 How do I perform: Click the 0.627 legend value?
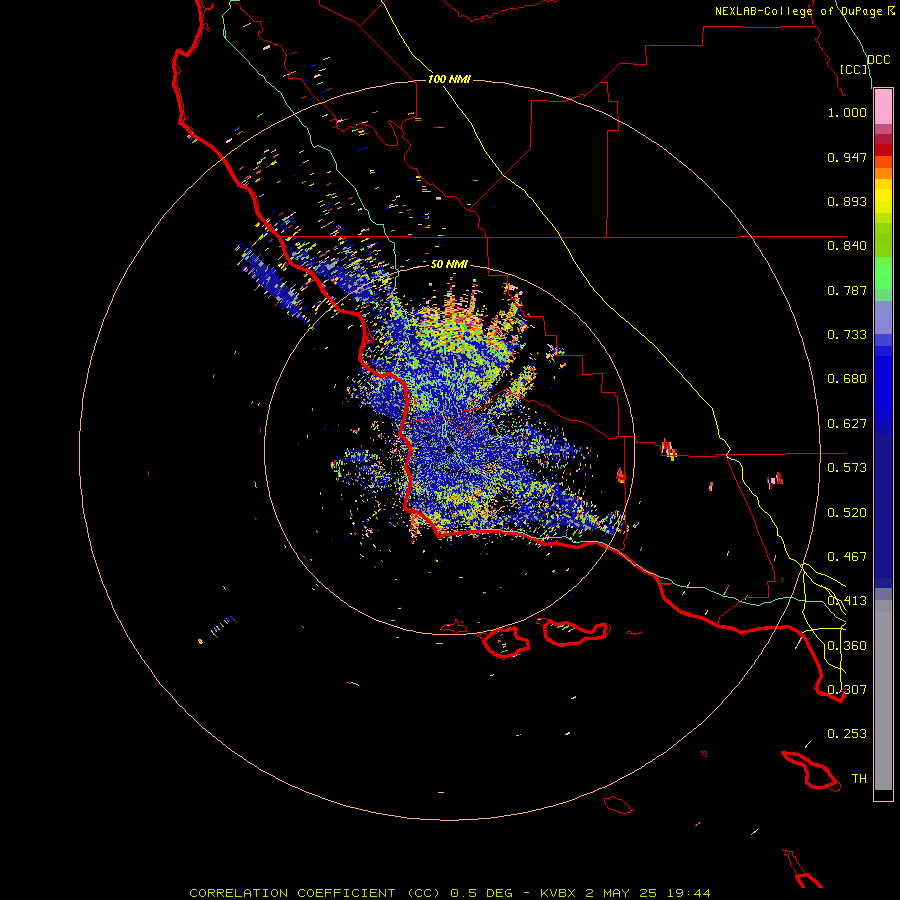(x=847, y=424)
